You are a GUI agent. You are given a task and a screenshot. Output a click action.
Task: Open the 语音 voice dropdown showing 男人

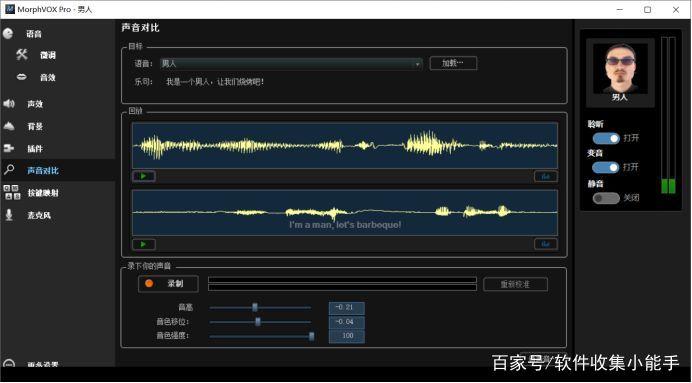291,64
